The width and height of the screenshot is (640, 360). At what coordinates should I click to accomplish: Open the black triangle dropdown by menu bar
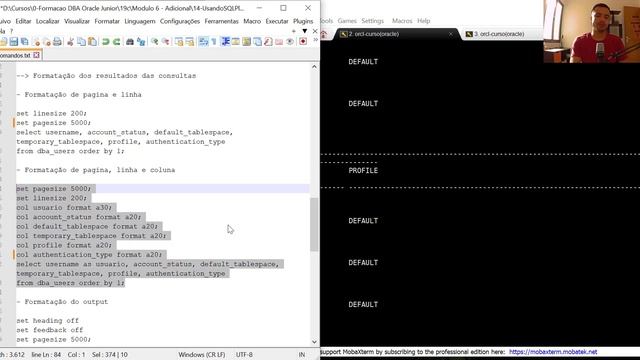pyautogui.click(x=304, y=31)
